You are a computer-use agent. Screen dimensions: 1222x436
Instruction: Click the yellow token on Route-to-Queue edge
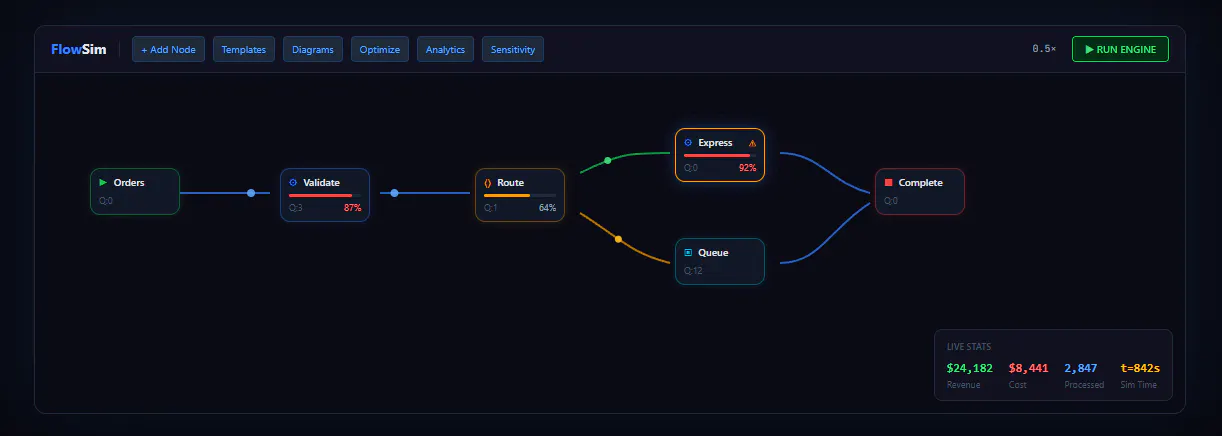coord(618,239)
